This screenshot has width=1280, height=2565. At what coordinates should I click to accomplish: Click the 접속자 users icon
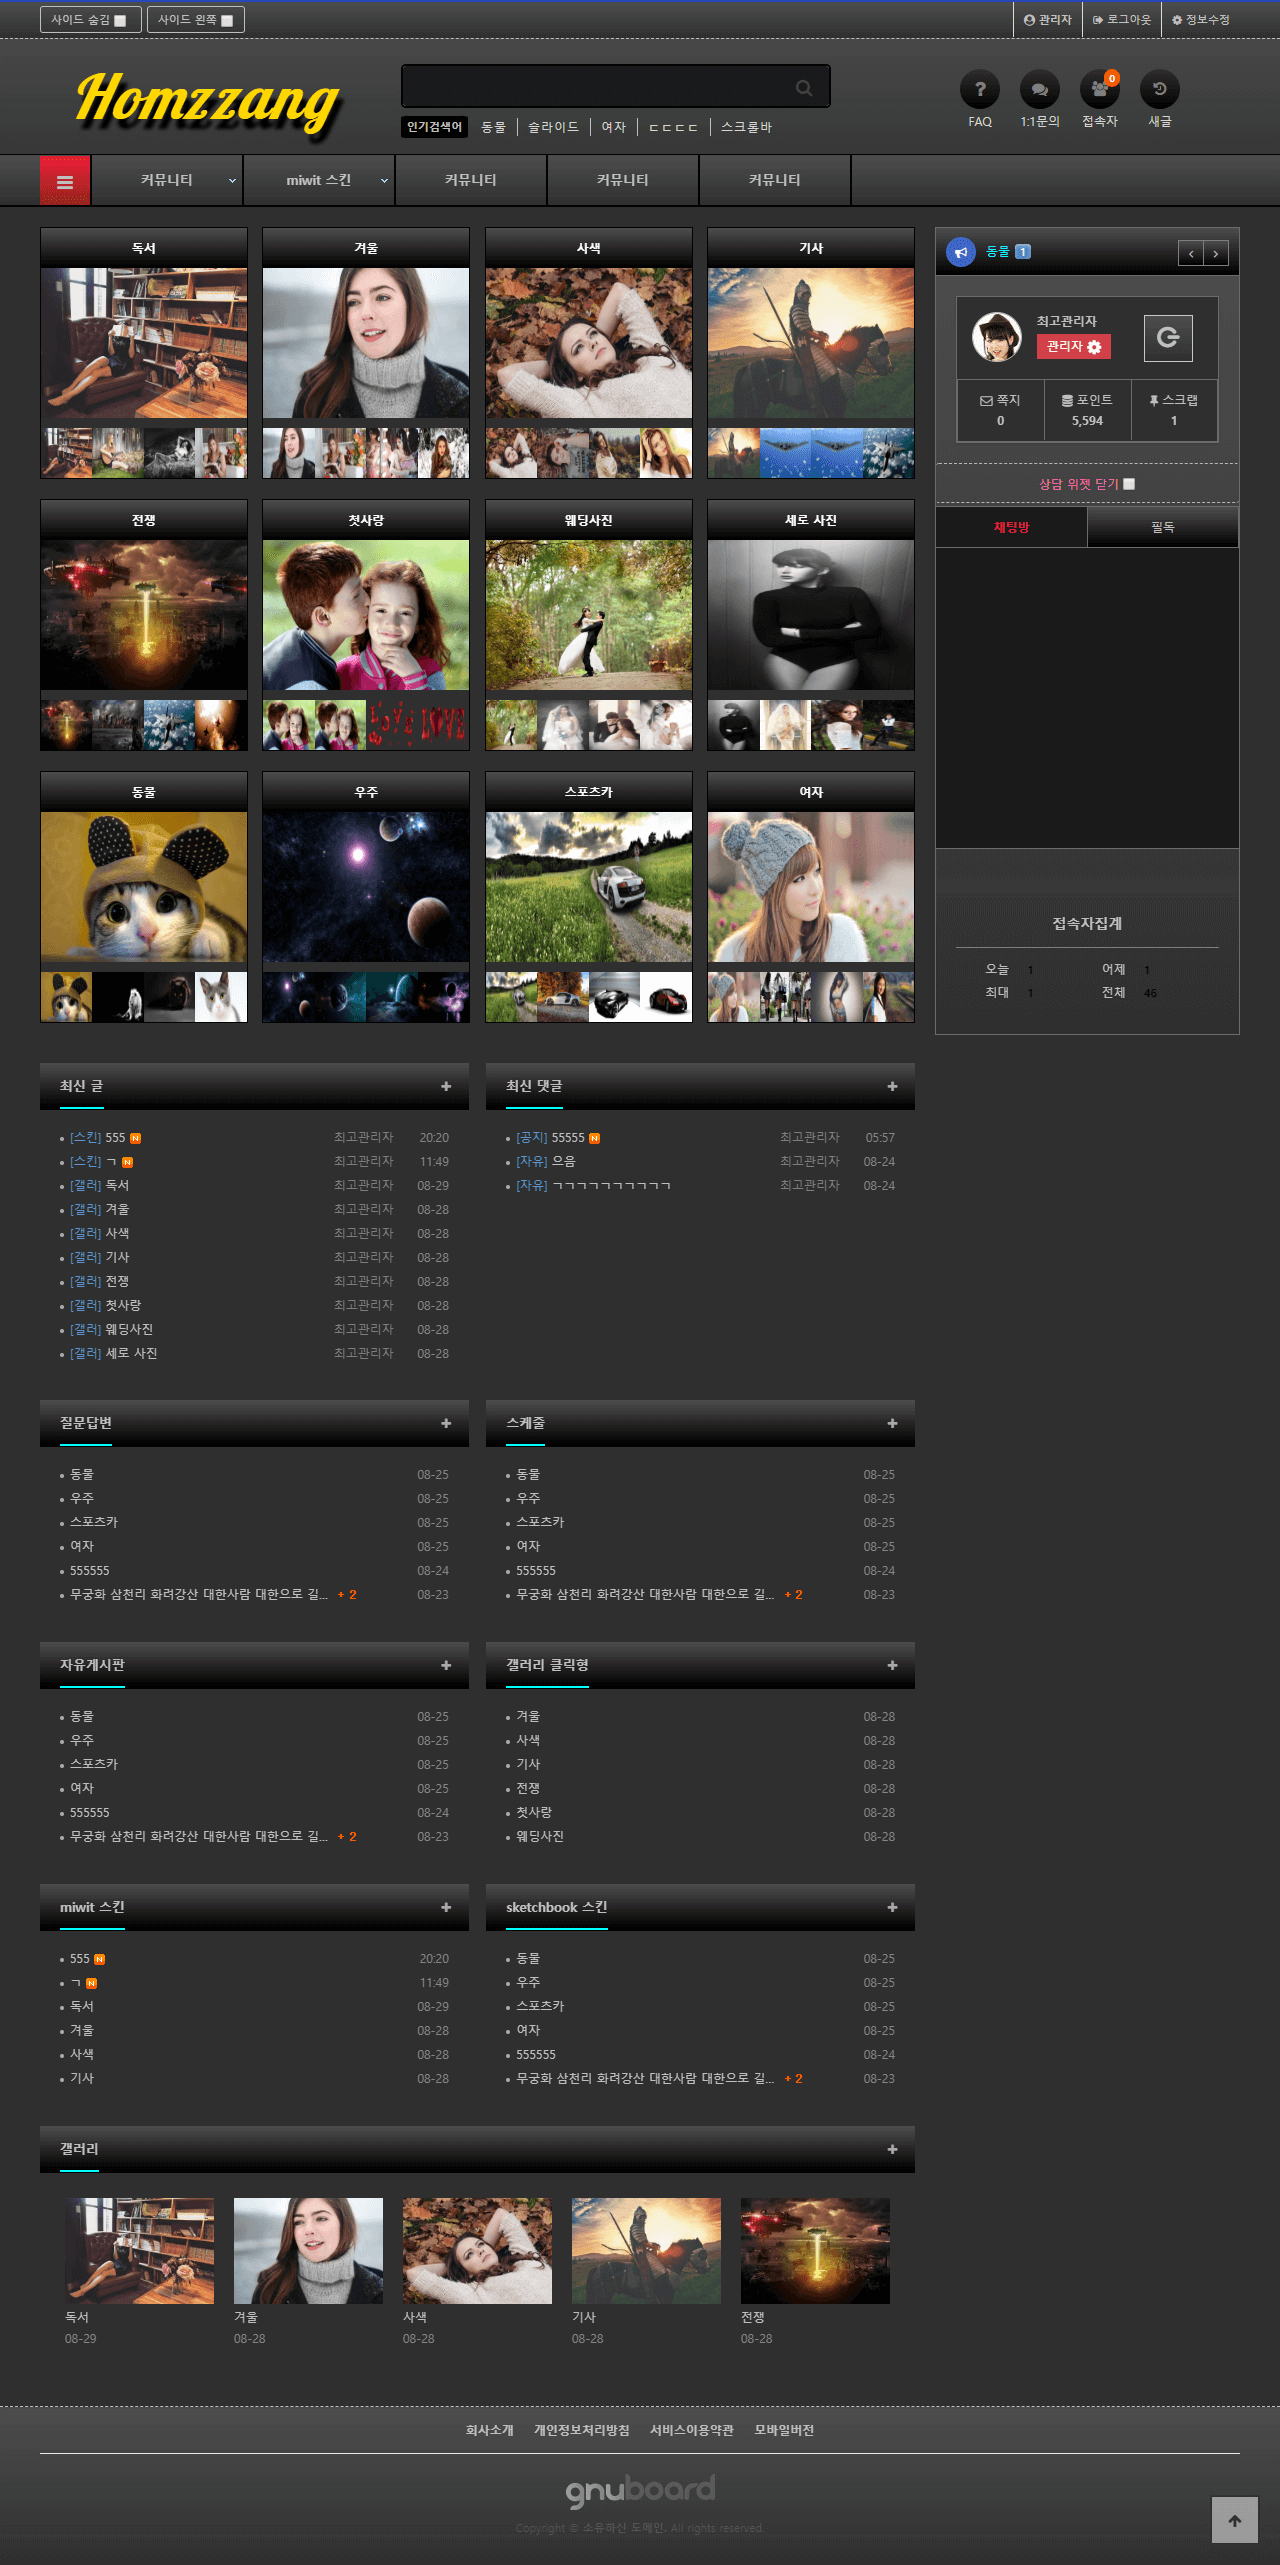(x=1099, y=90)
